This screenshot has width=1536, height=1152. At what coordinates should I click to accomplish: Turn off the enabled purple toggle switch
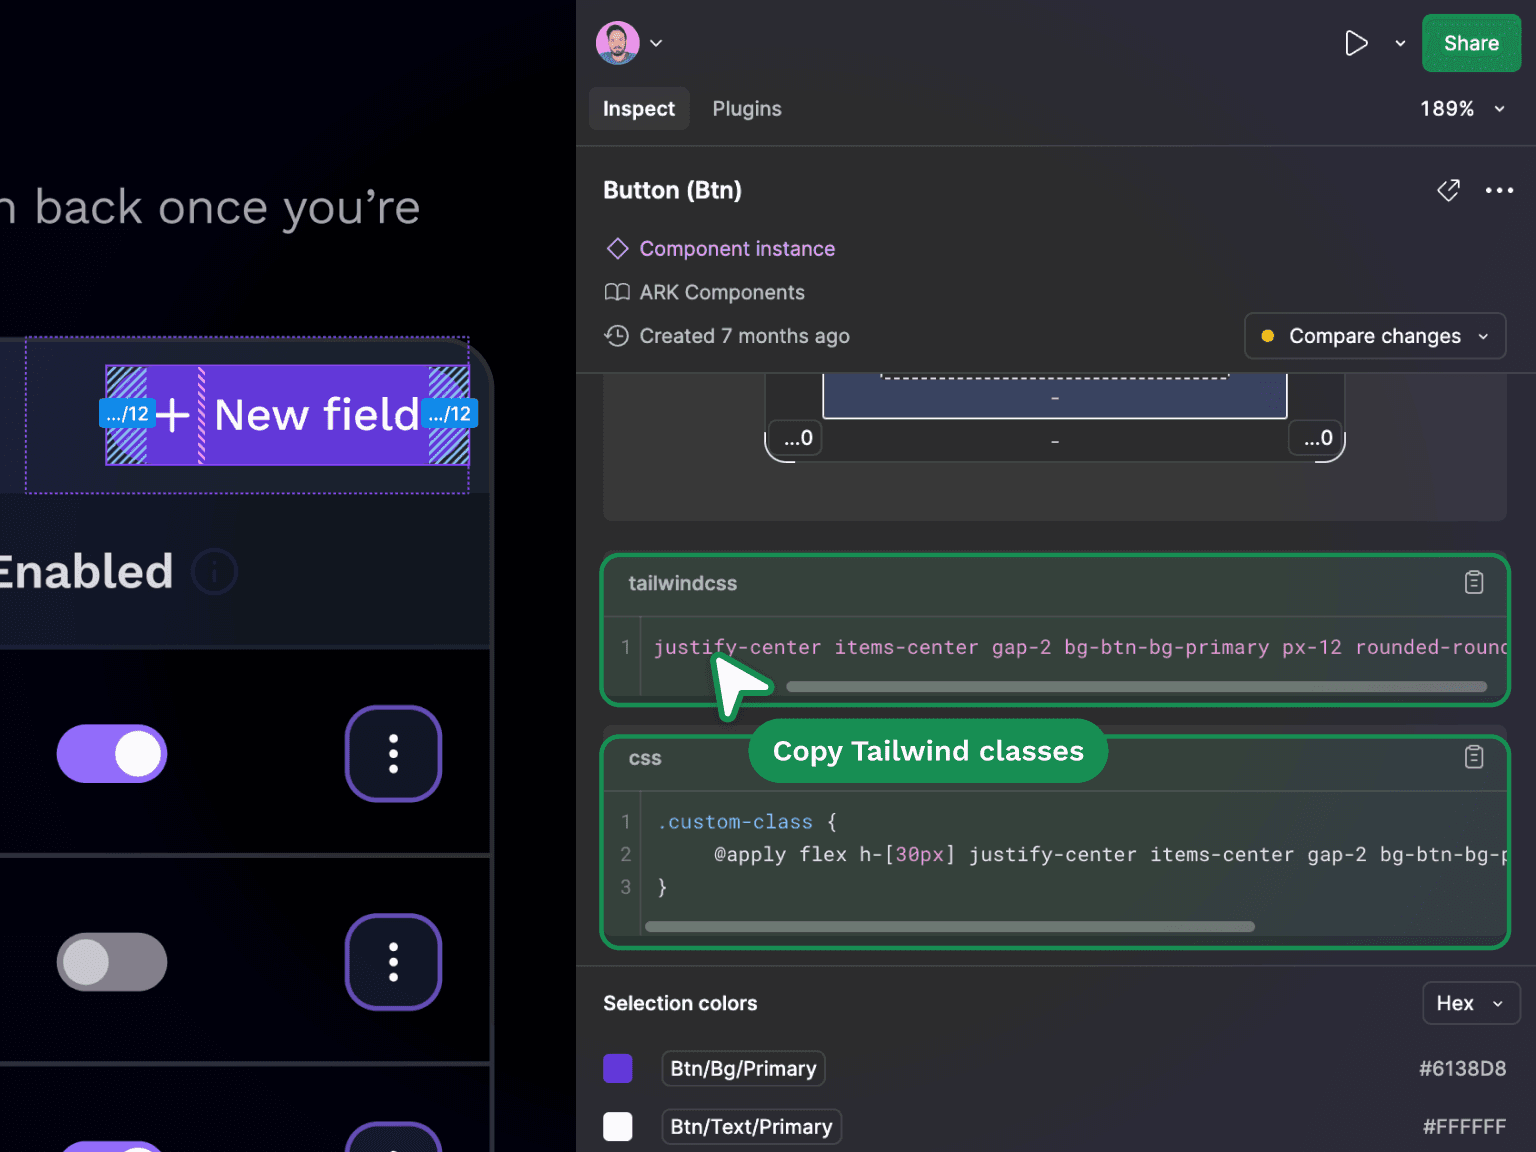pyautogui.click(x=112, y=753)
